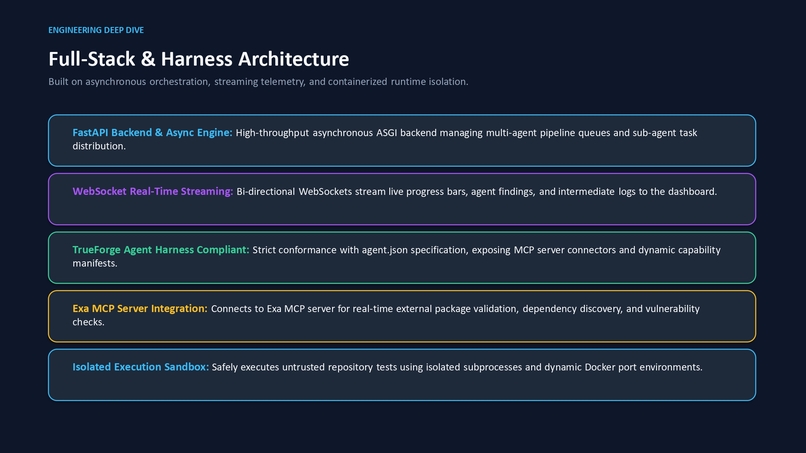Select the 'Full-Stack & Harness Architecture' title
This screenshot has width=806, height=453.
(x=198, y=59)
